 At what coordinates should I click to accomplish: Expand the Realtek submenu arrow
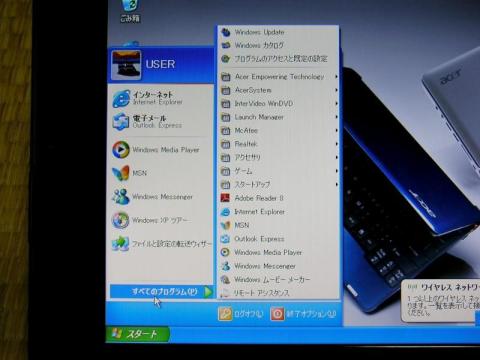pyautogui.click(x=336, y=144)
